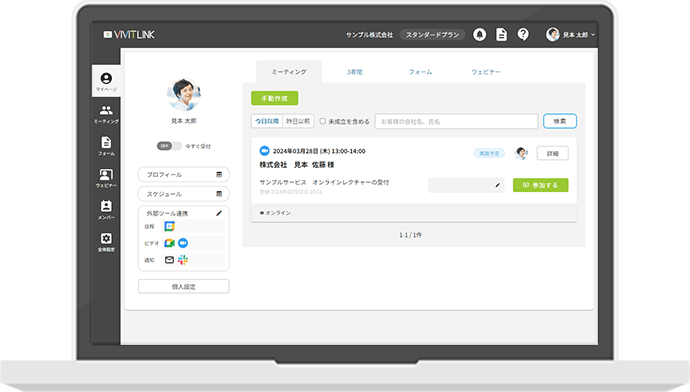Click pencil icon in meeting memo field
Viewport: 690px width, 392px height.
(498, 185)
